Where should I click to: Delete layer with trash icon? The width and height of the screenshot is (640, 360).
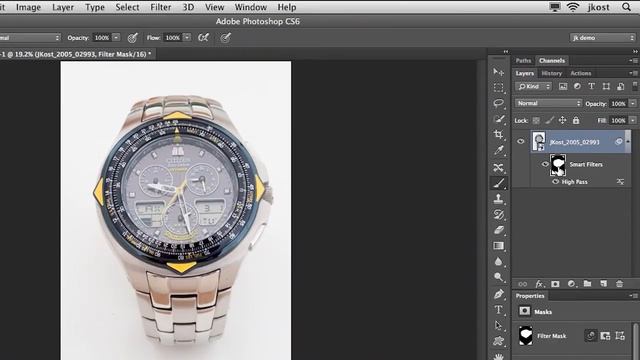[619, 284]
